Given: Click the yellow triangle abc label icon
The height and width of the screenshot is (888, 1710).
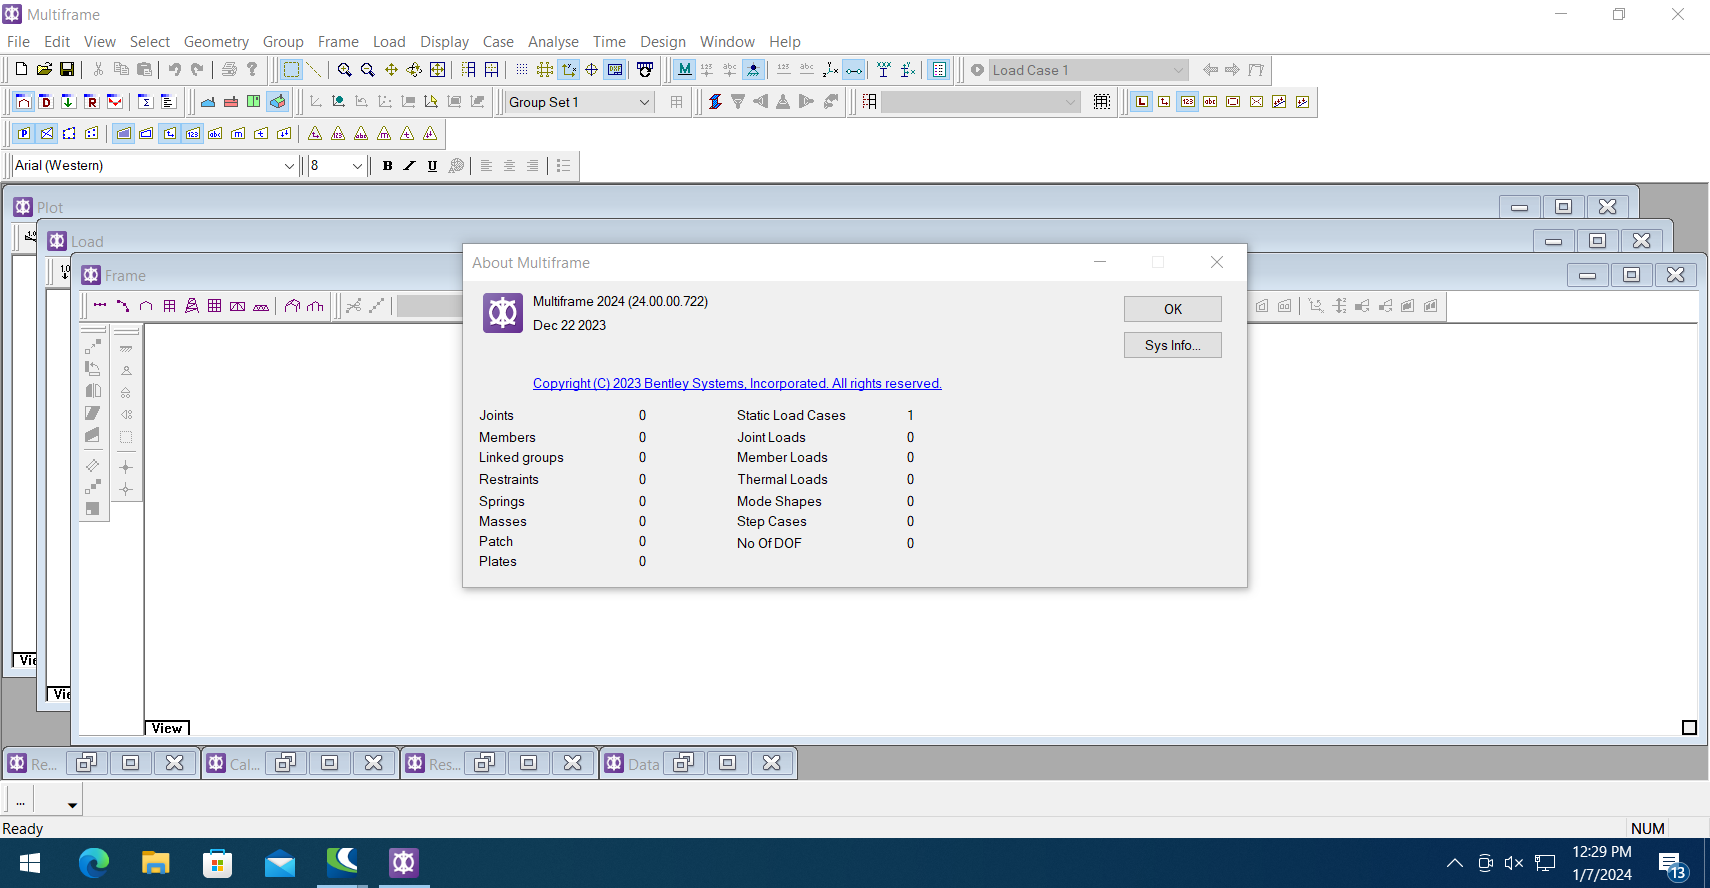Looking at the screenshot, I should (x=361, y=133).
